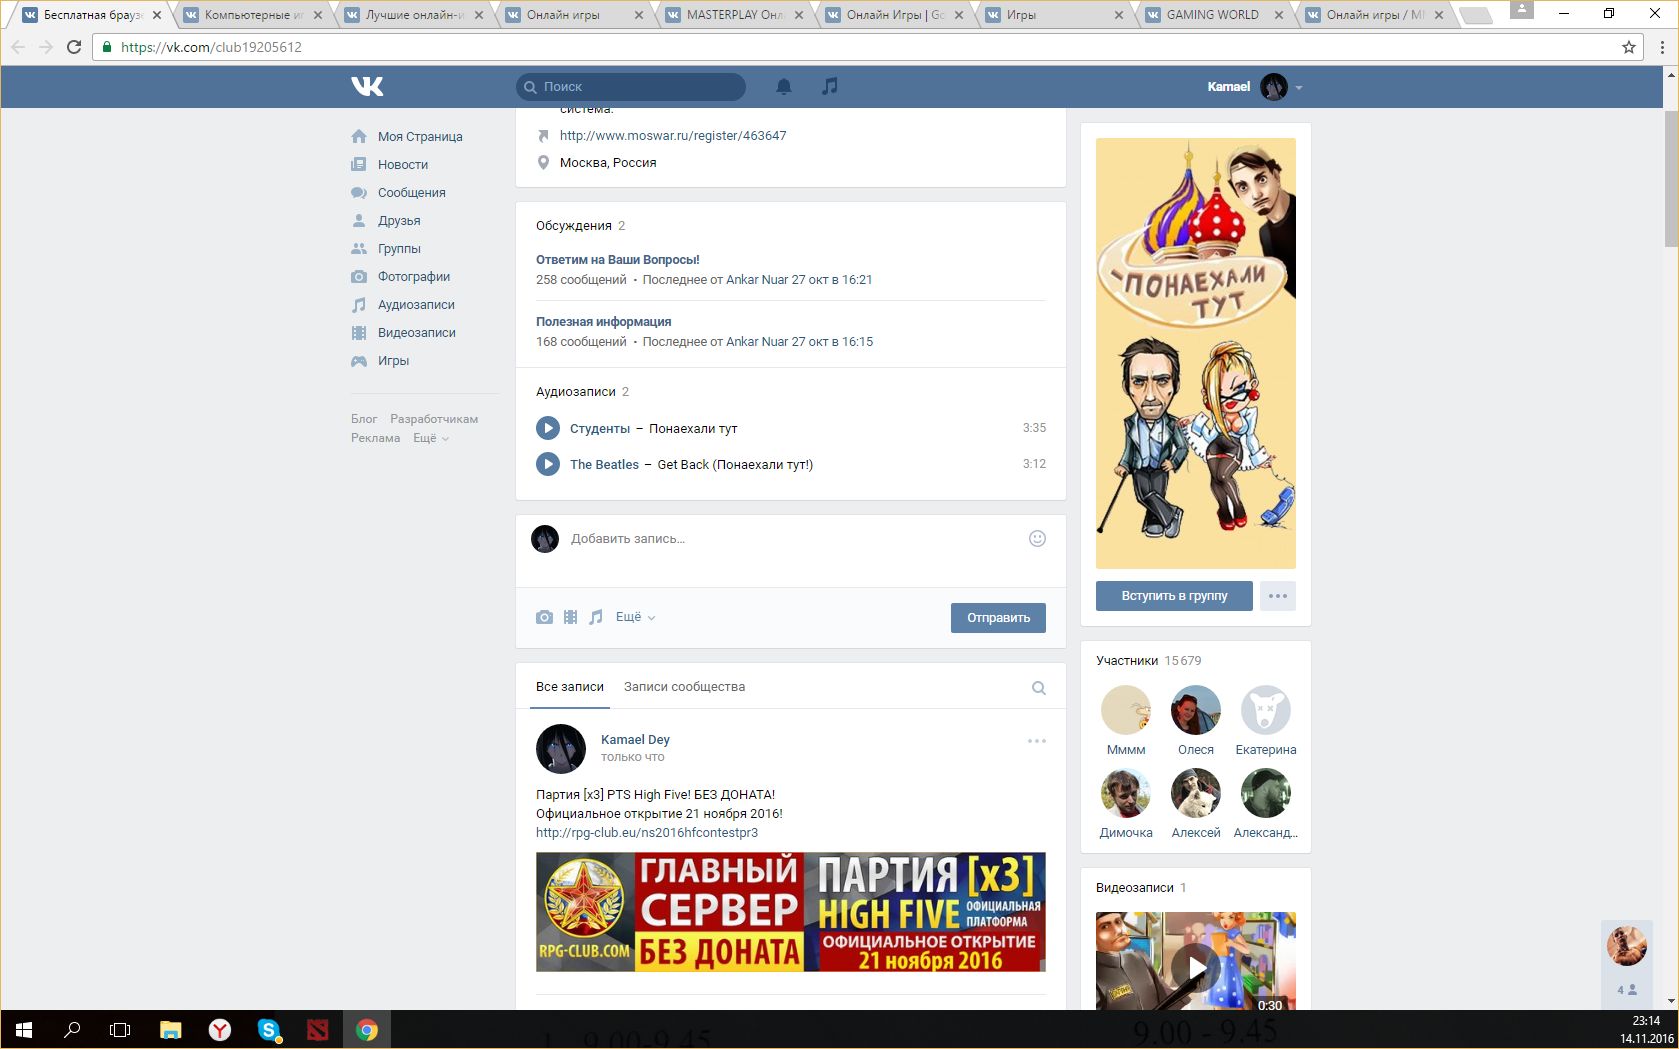Click the Студенты artist link
Viewport: 1679px width, 1049px height.
(x=600, y=429)
